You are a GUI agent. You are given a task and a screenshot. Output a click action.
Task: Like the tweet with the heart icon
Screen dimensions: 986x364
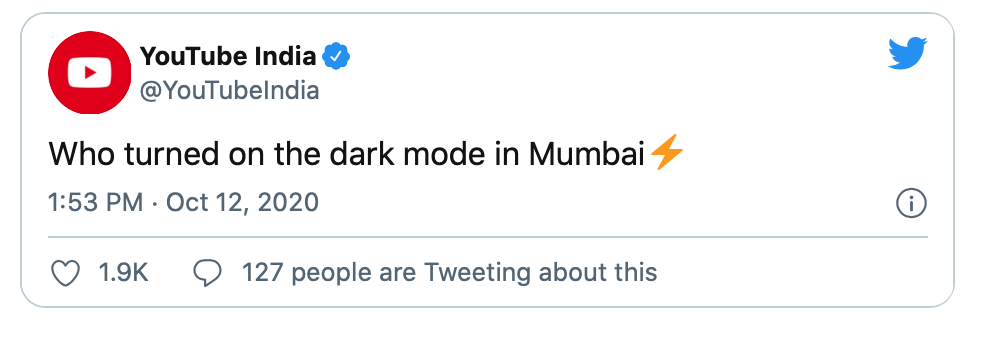[x=65, y=273]
